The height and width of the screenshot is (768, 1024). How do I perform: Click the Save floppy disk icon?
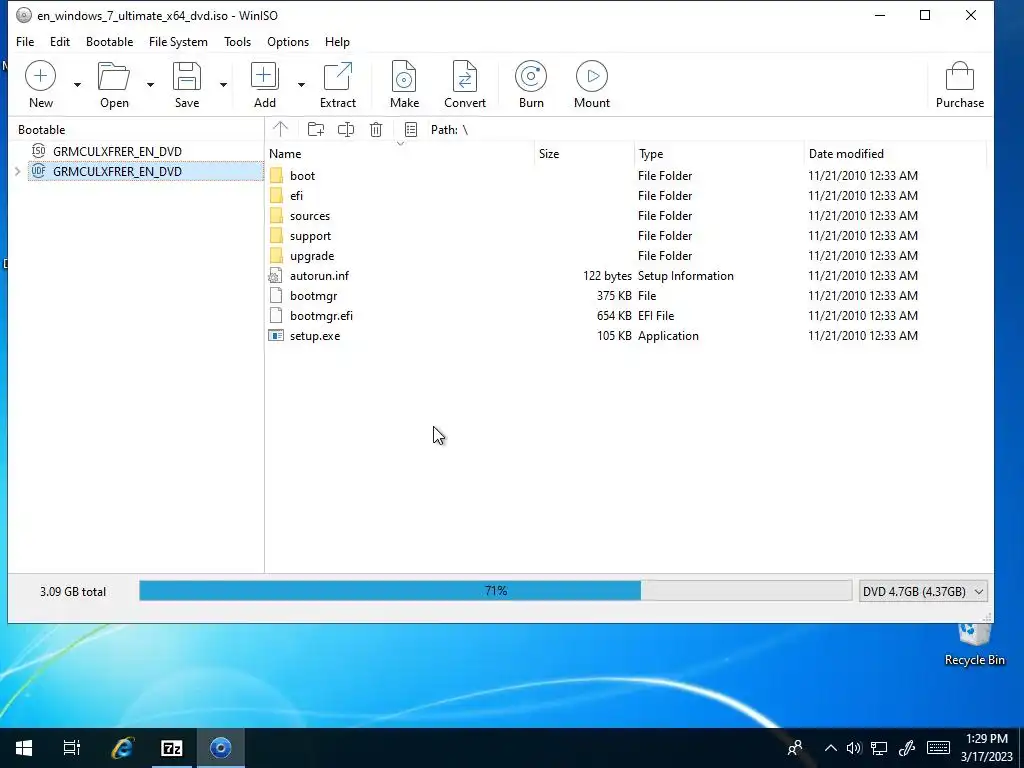(187, 76)
